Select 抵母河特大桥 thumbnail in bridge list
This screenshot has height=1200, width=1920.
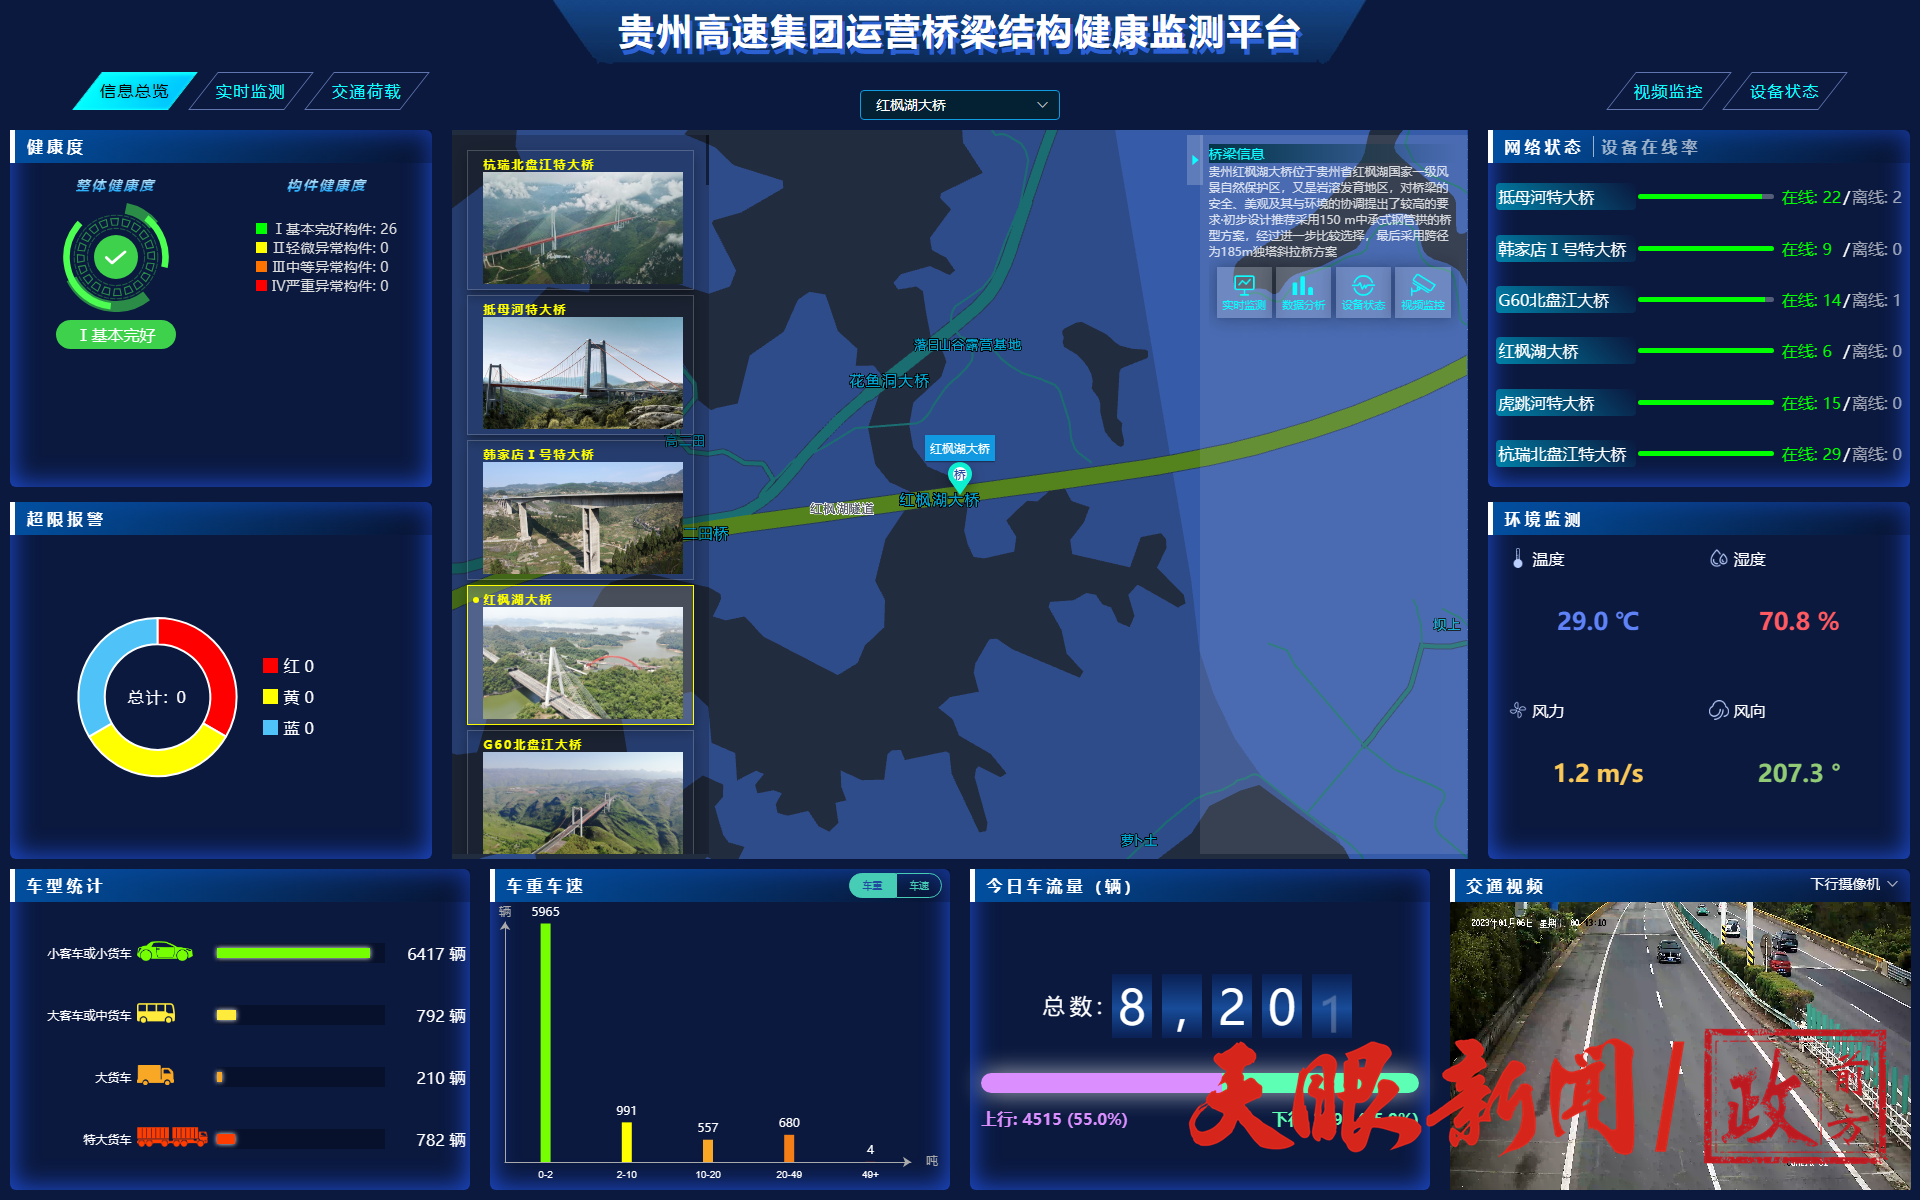pyautogui.click(x=582, y=372)
